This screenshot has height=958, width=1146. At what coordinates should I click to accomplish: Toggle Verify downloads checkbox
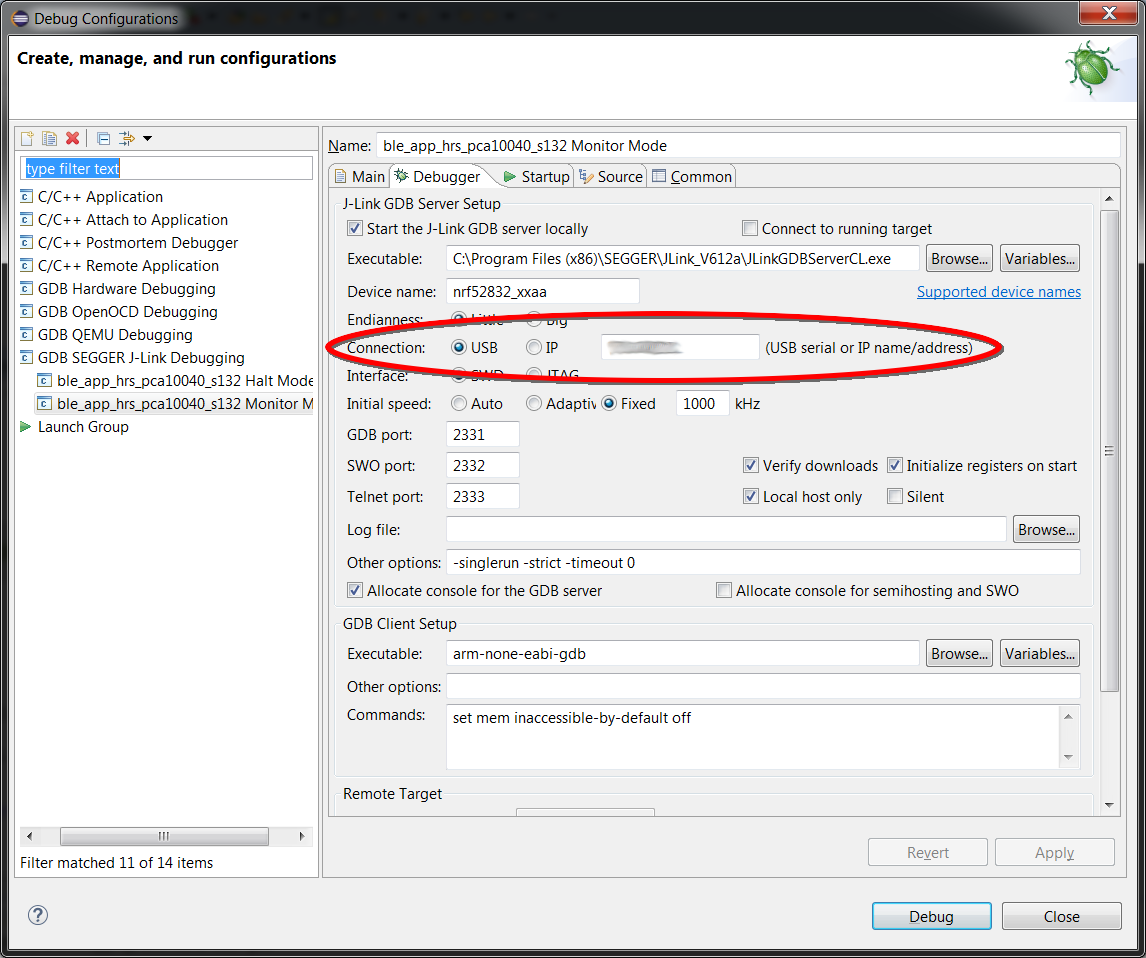[751, 465]
